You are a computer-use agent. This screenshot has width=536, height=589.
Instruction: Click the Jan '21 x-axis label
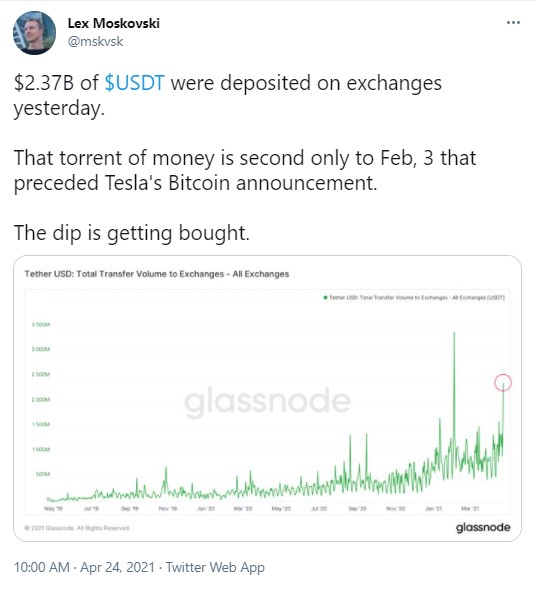pyautogui.click(x=433, y=509)
